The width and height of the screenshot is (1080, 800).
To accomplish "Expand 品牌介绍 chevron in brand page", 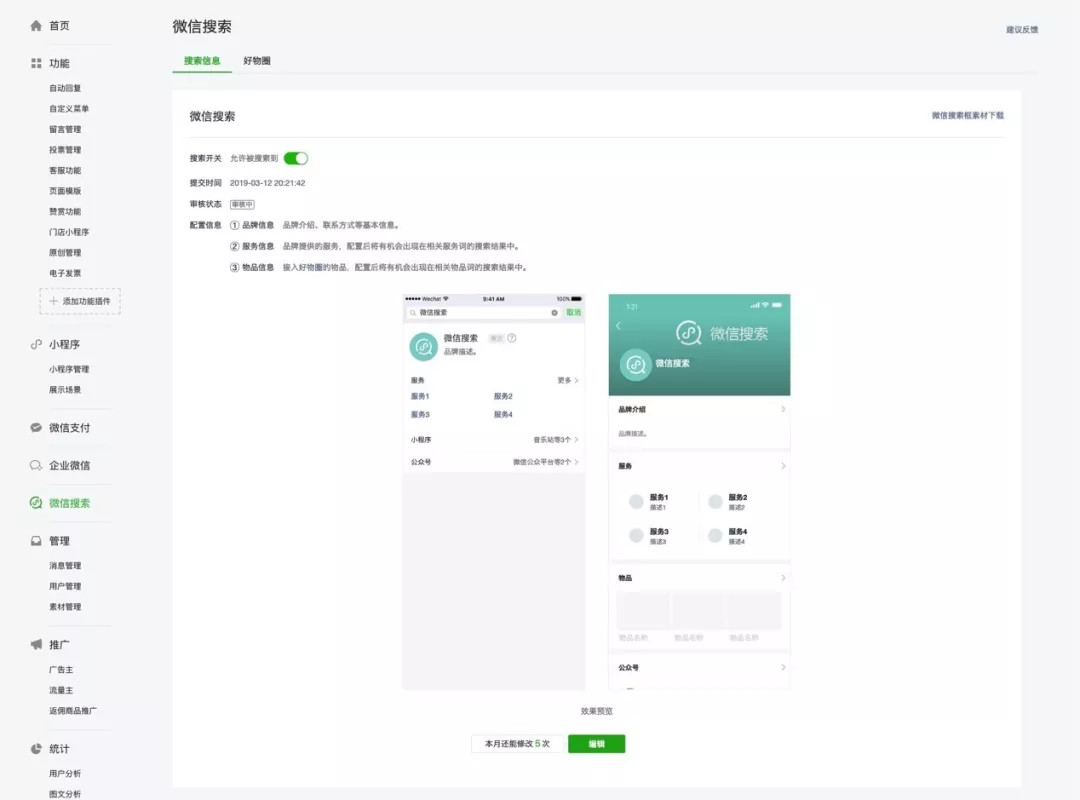I will point(783,409).
